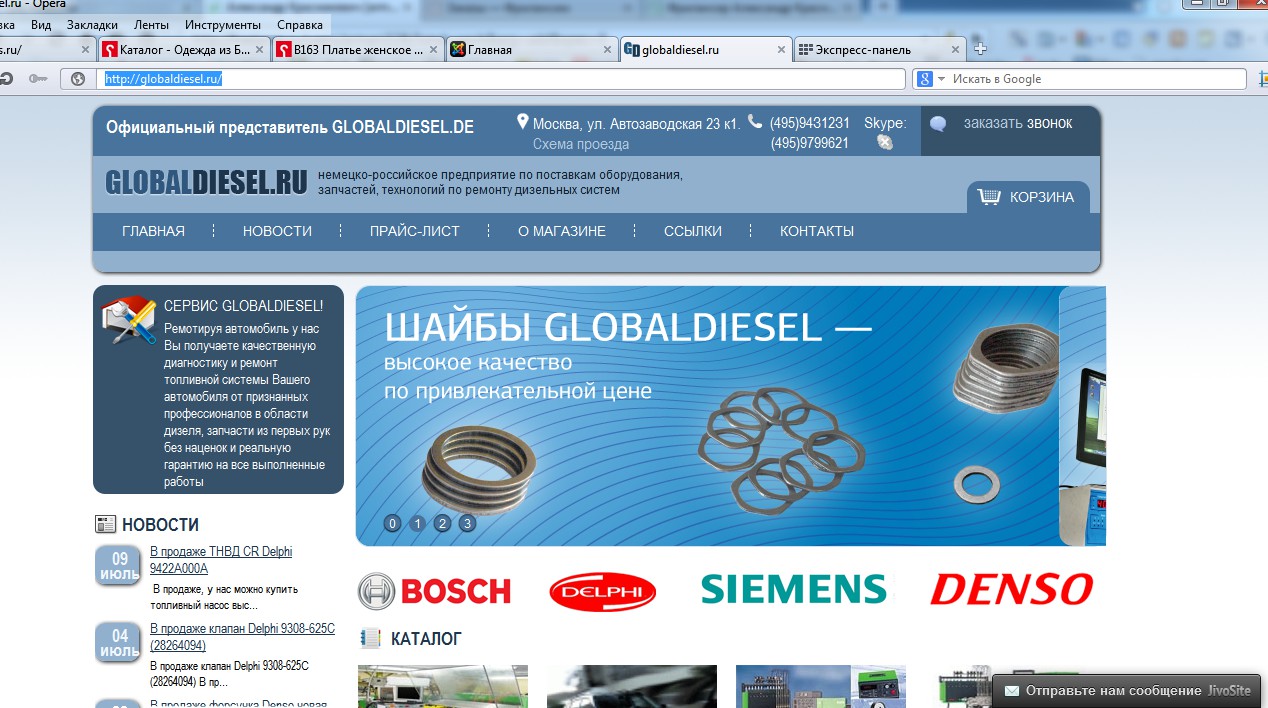The image size is (1268, 708).
Task: Open the Закладки menu
Action: click(x=92, y=24)
